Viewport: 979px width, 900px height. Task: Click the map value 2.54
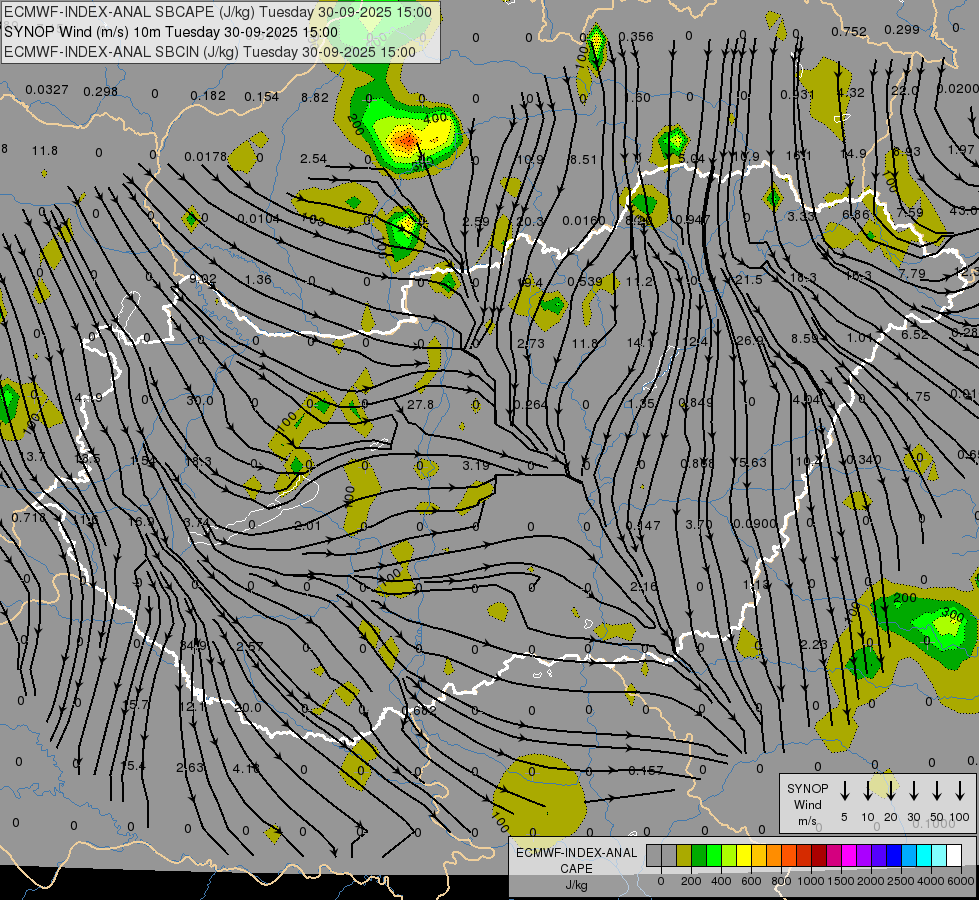(313, 159)
